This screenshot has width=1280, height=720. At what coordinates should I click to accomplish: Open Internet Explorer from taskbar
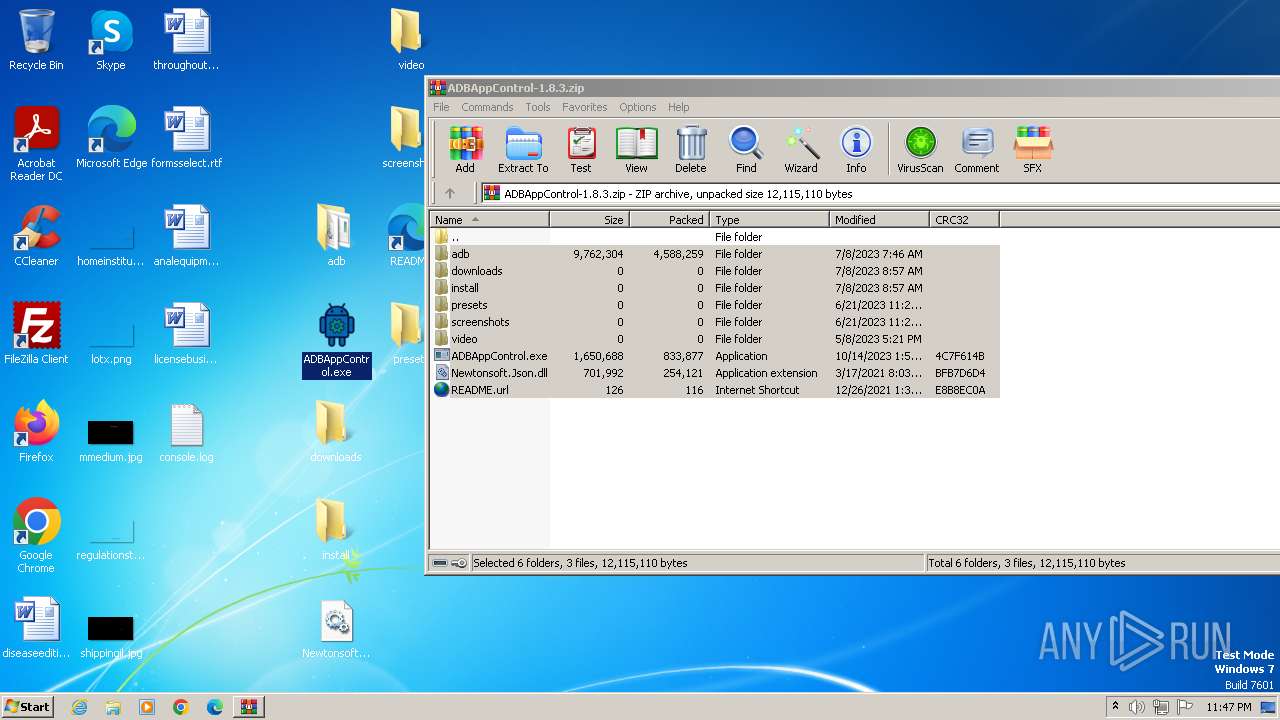point(79,707)
